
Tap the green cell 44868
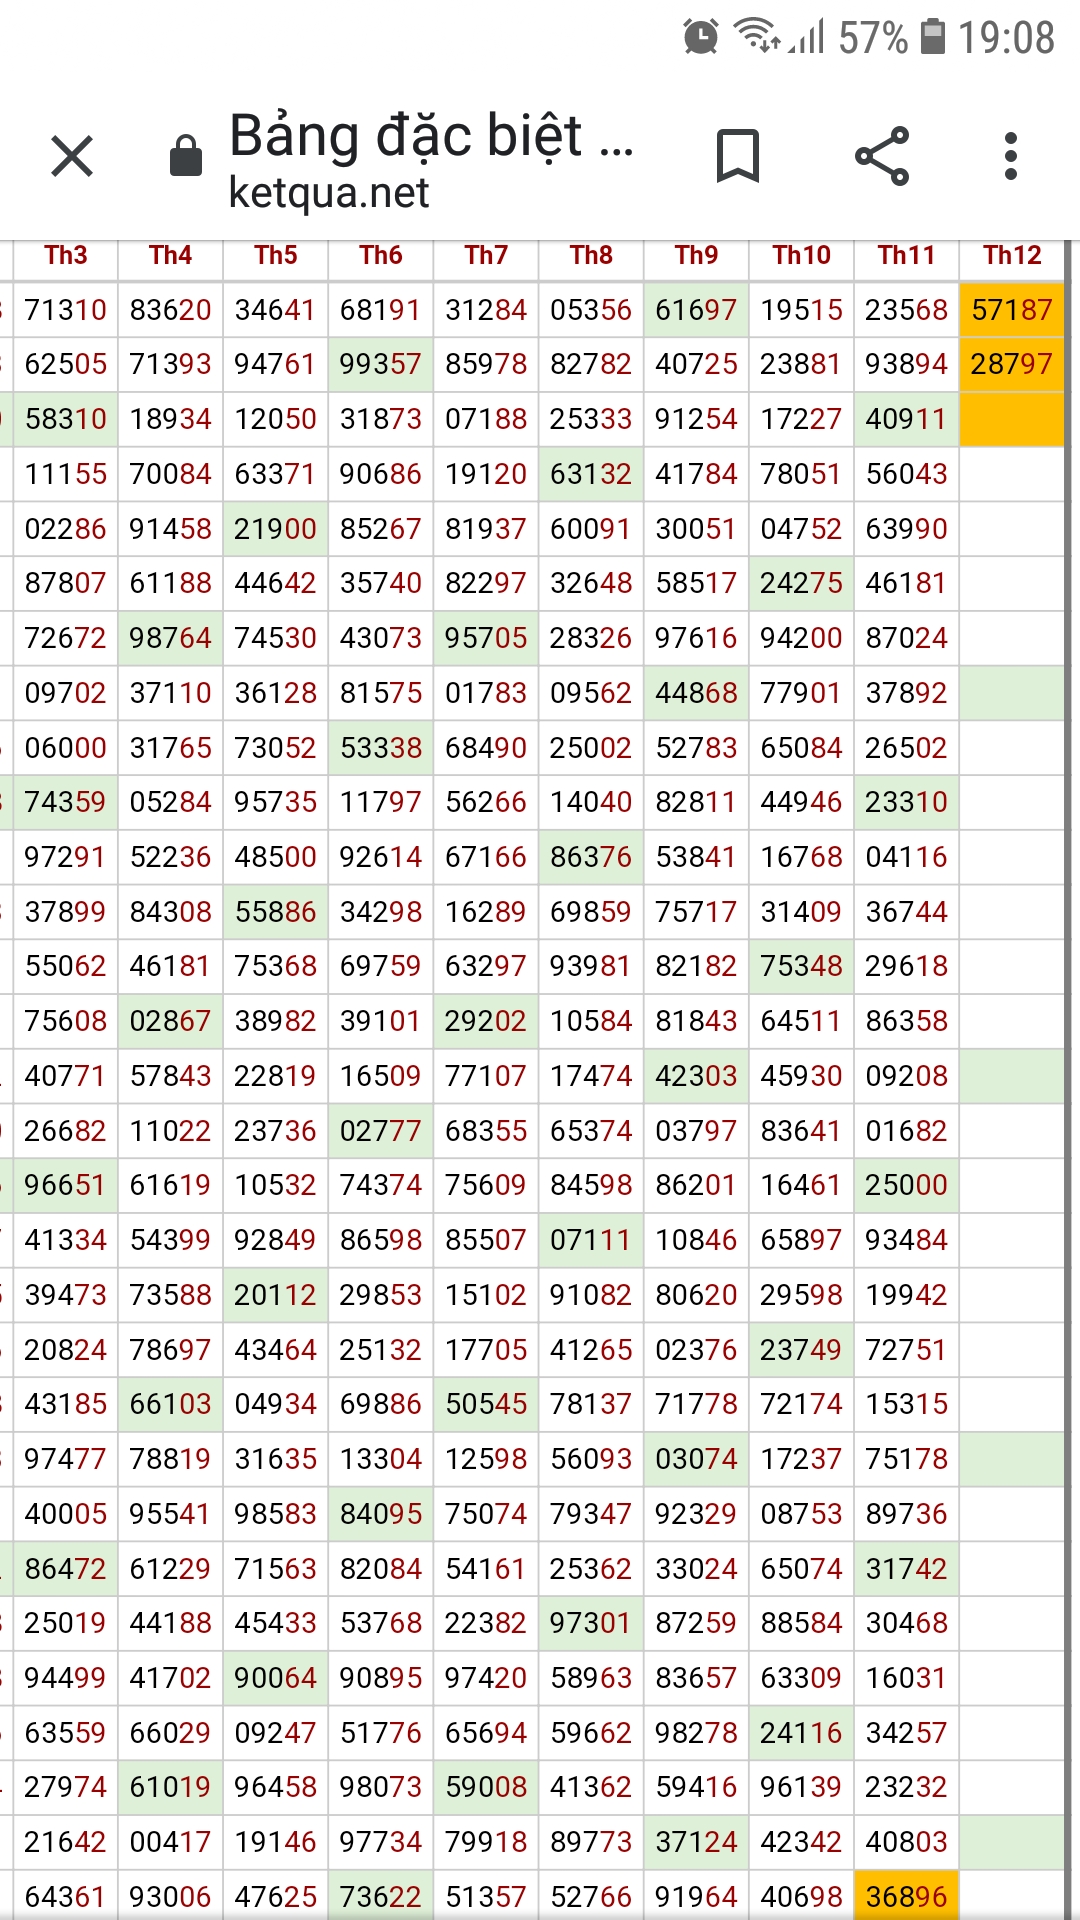(696, 693)
